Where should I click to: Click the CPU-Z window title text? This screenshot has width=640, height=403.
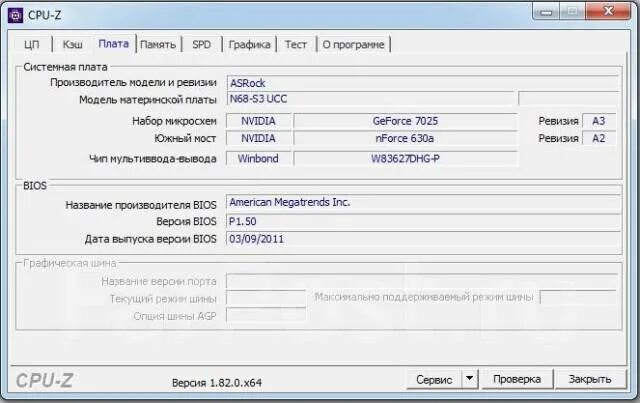[44, 16]
